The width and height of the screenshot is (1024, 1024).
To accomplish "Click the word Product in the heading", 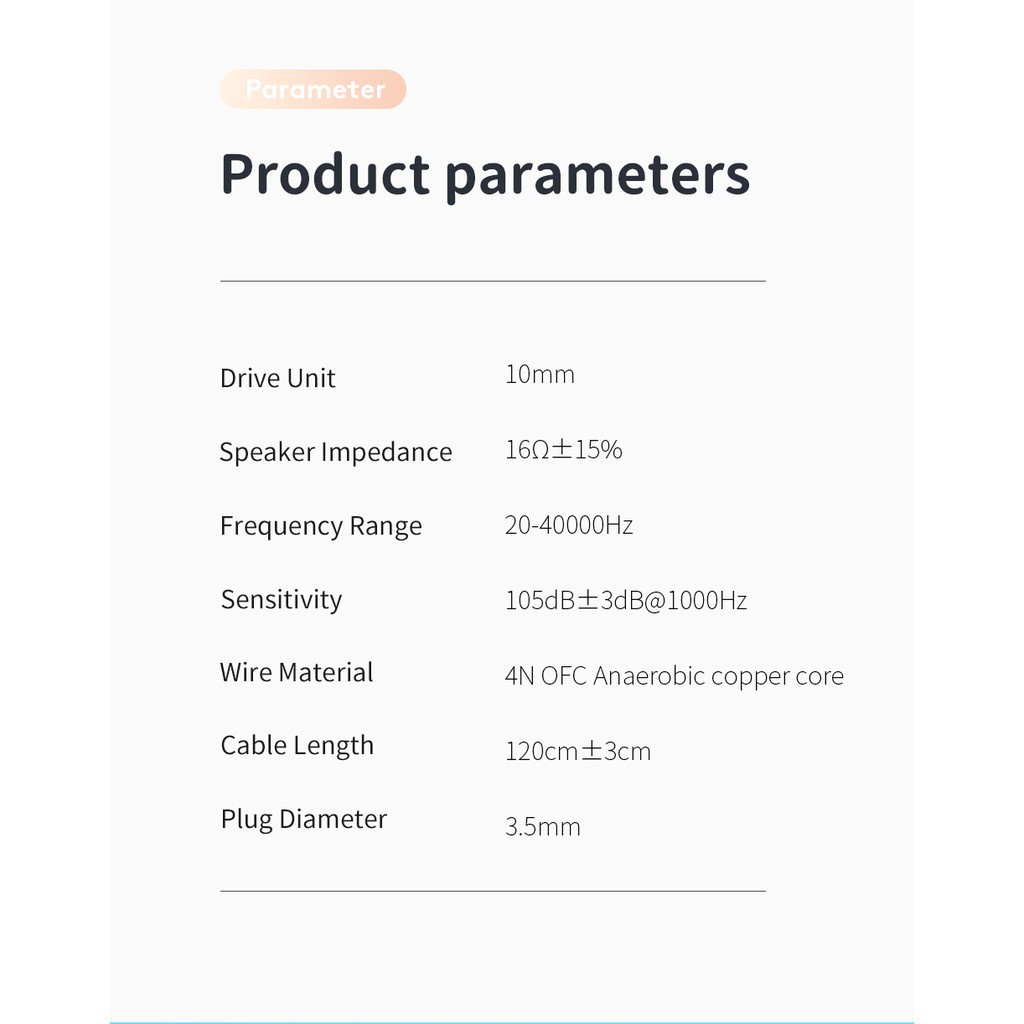I will [325, 174].
